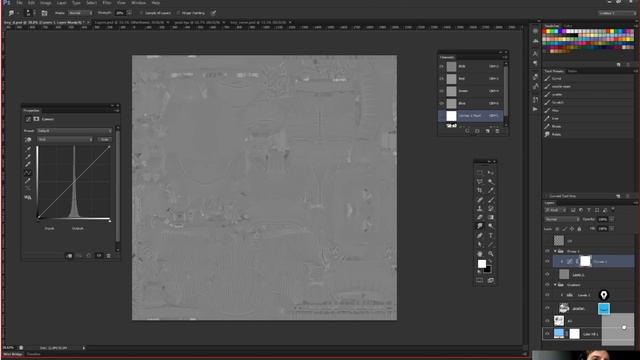Select the Hand tool in the toolbox
Image resolution: width=640 pixels, height=360 pixels.
(x=480, y=253)
